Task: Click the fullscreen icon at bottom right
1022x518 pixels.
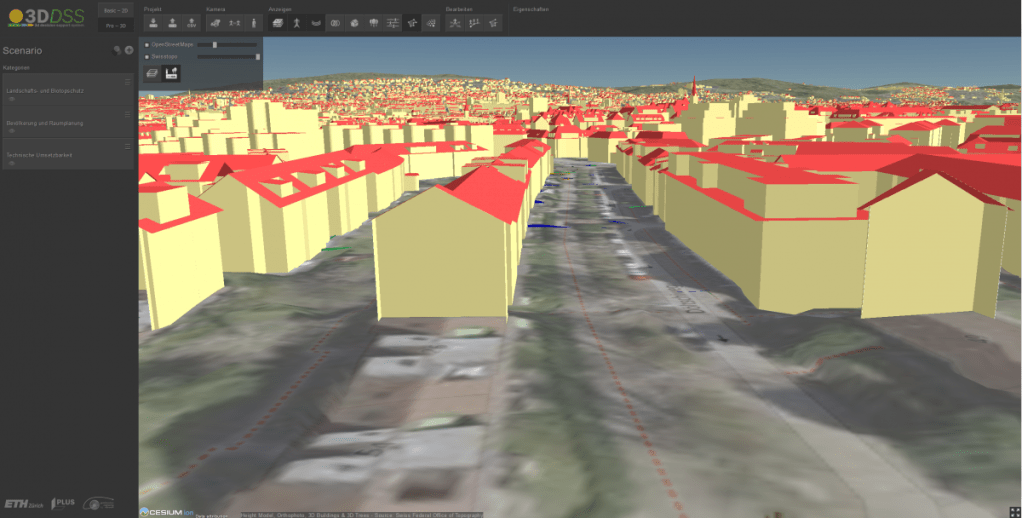Action: pyautogui.click(x=1014, y=511)
